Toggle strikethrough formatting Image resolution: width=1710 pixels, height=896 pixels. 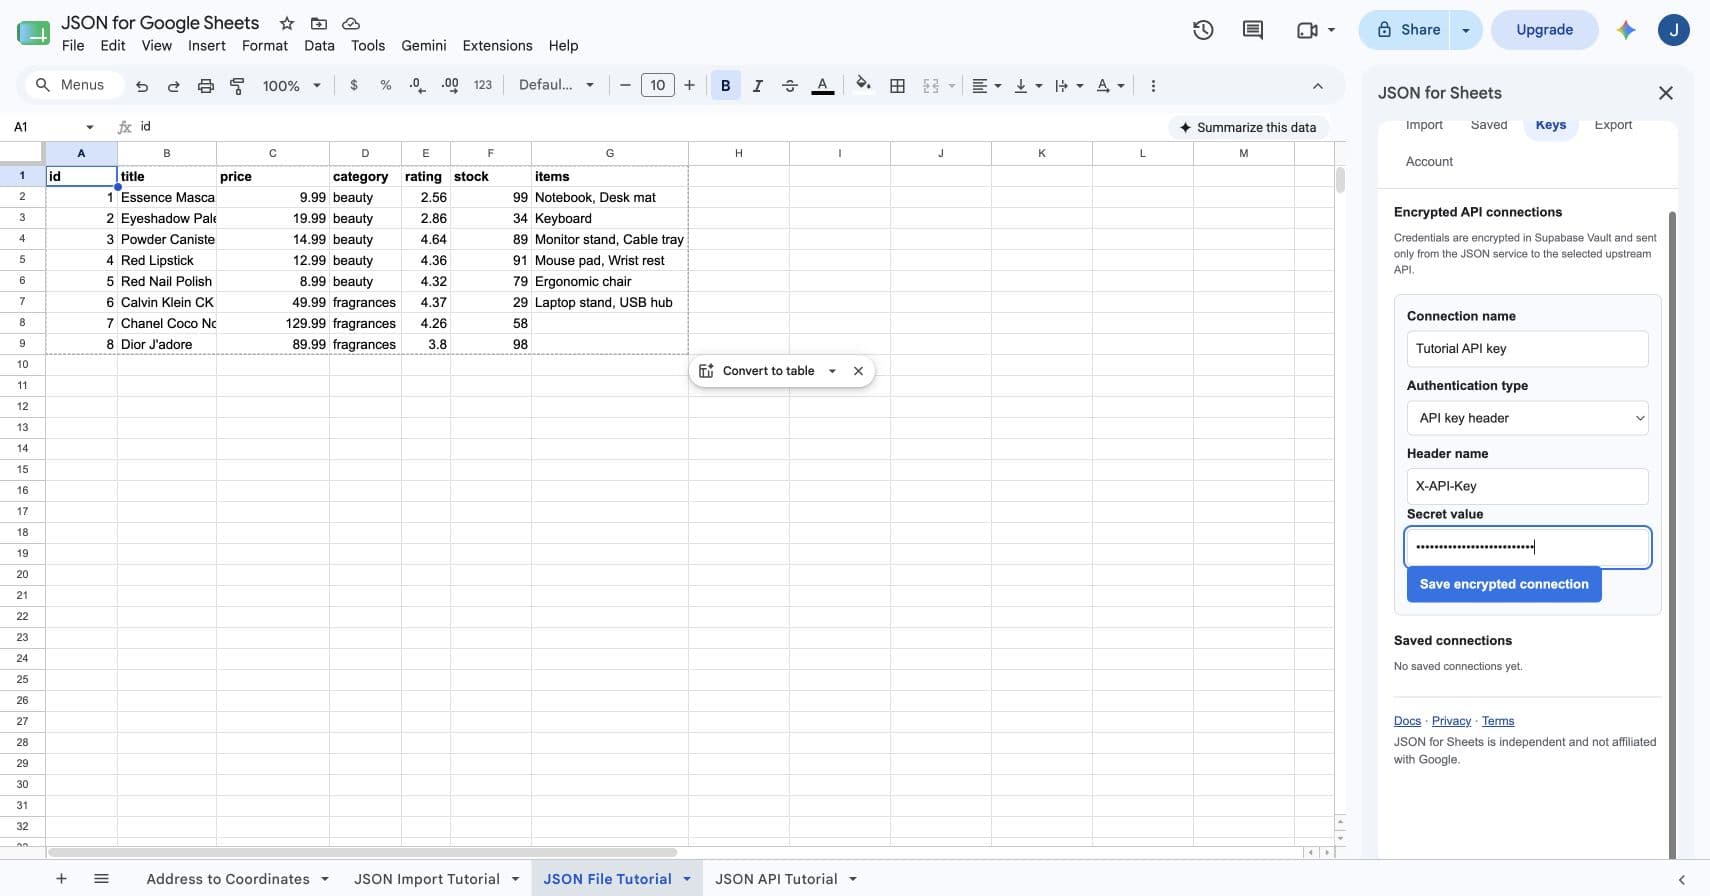pos(789,86)
